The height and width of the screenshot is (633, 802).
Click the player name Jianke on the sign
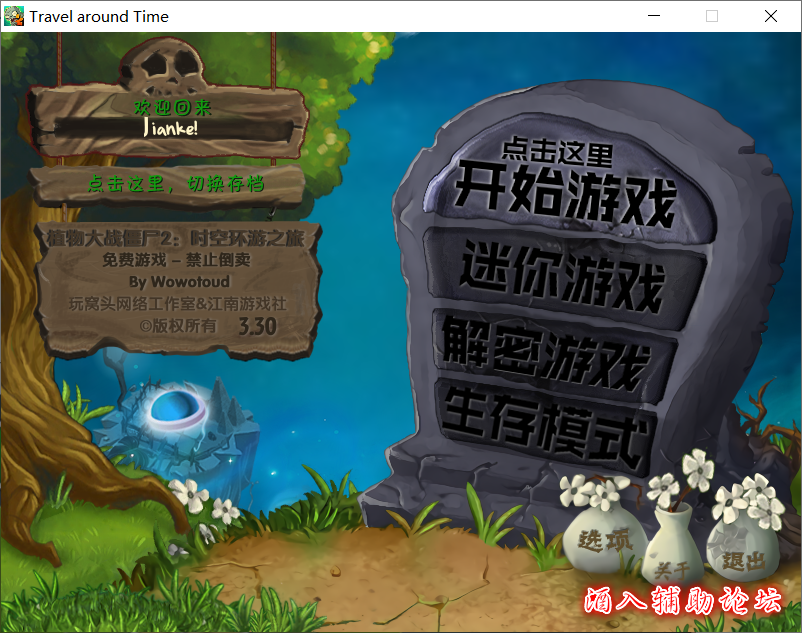(170, 131)
